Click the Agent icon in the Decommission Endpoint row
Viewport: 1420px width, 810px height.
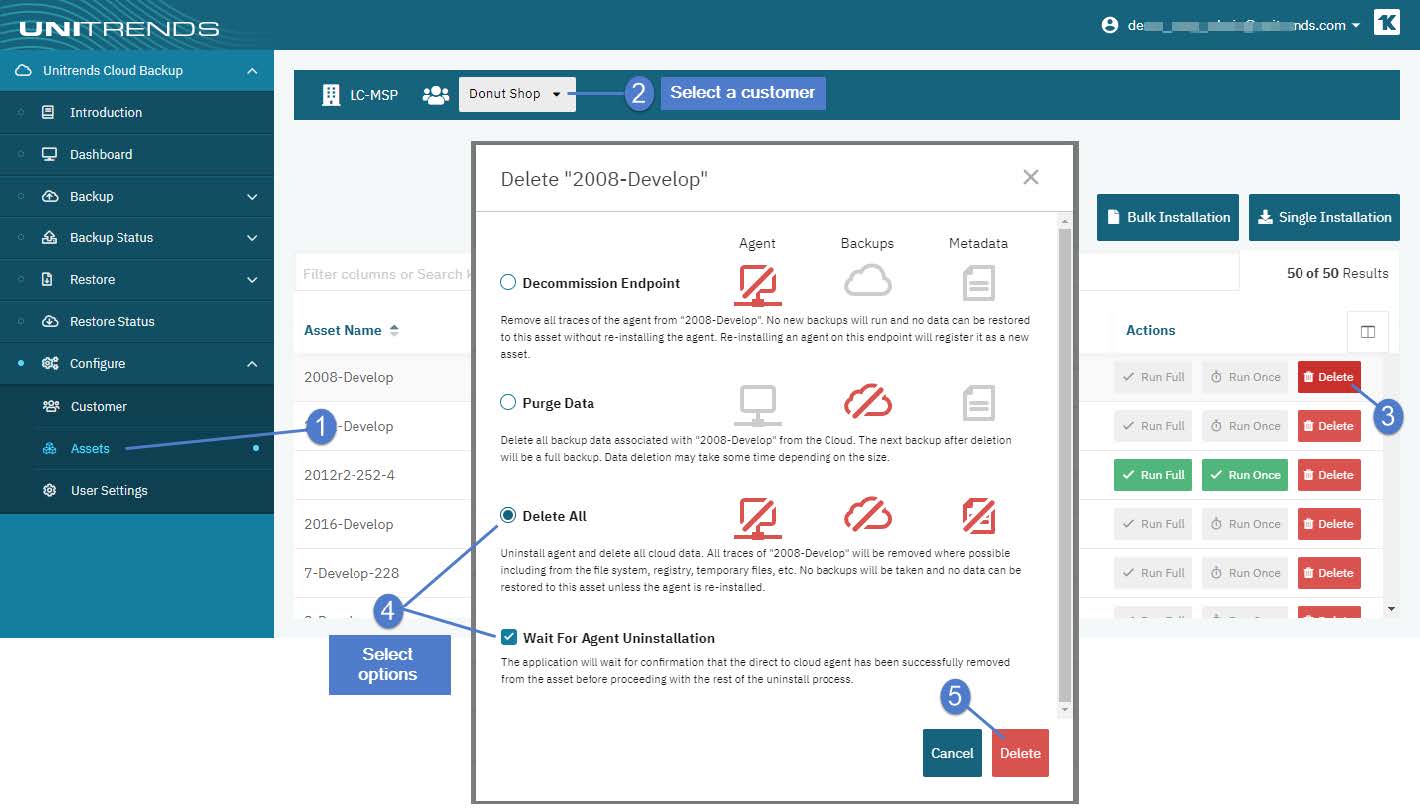tap(758, 284)
